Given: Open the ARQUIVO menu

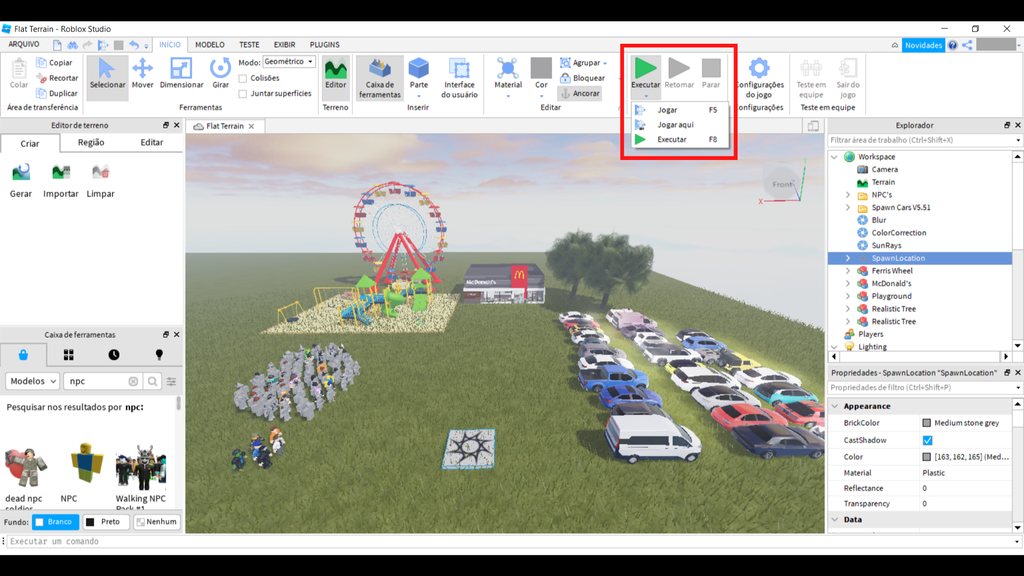Looking at the screenshot, I should pos(24,44).
